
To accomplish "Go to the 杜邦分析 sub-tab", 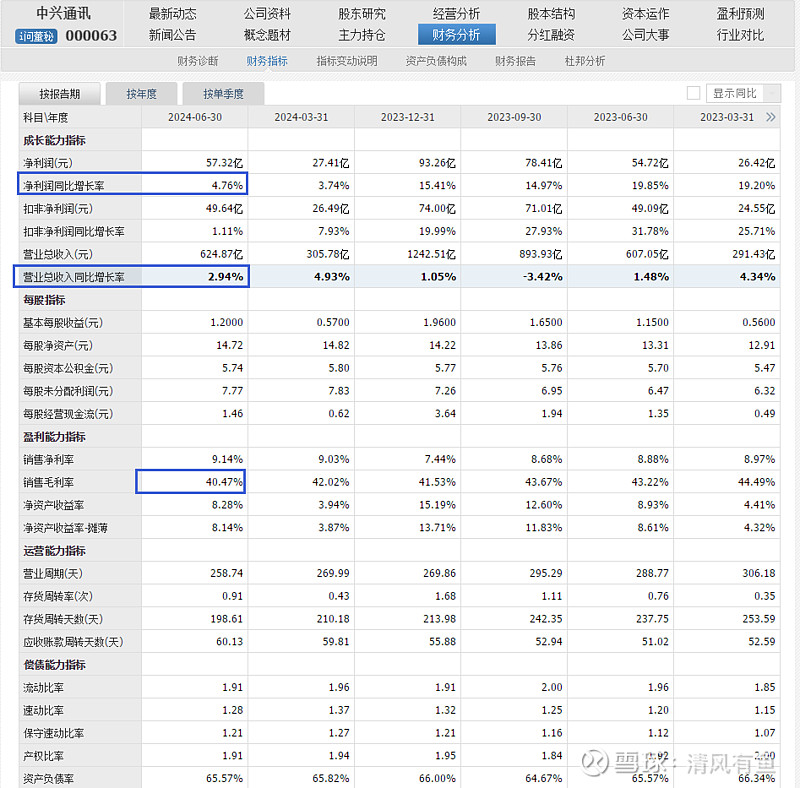I will tap(585, 61).
